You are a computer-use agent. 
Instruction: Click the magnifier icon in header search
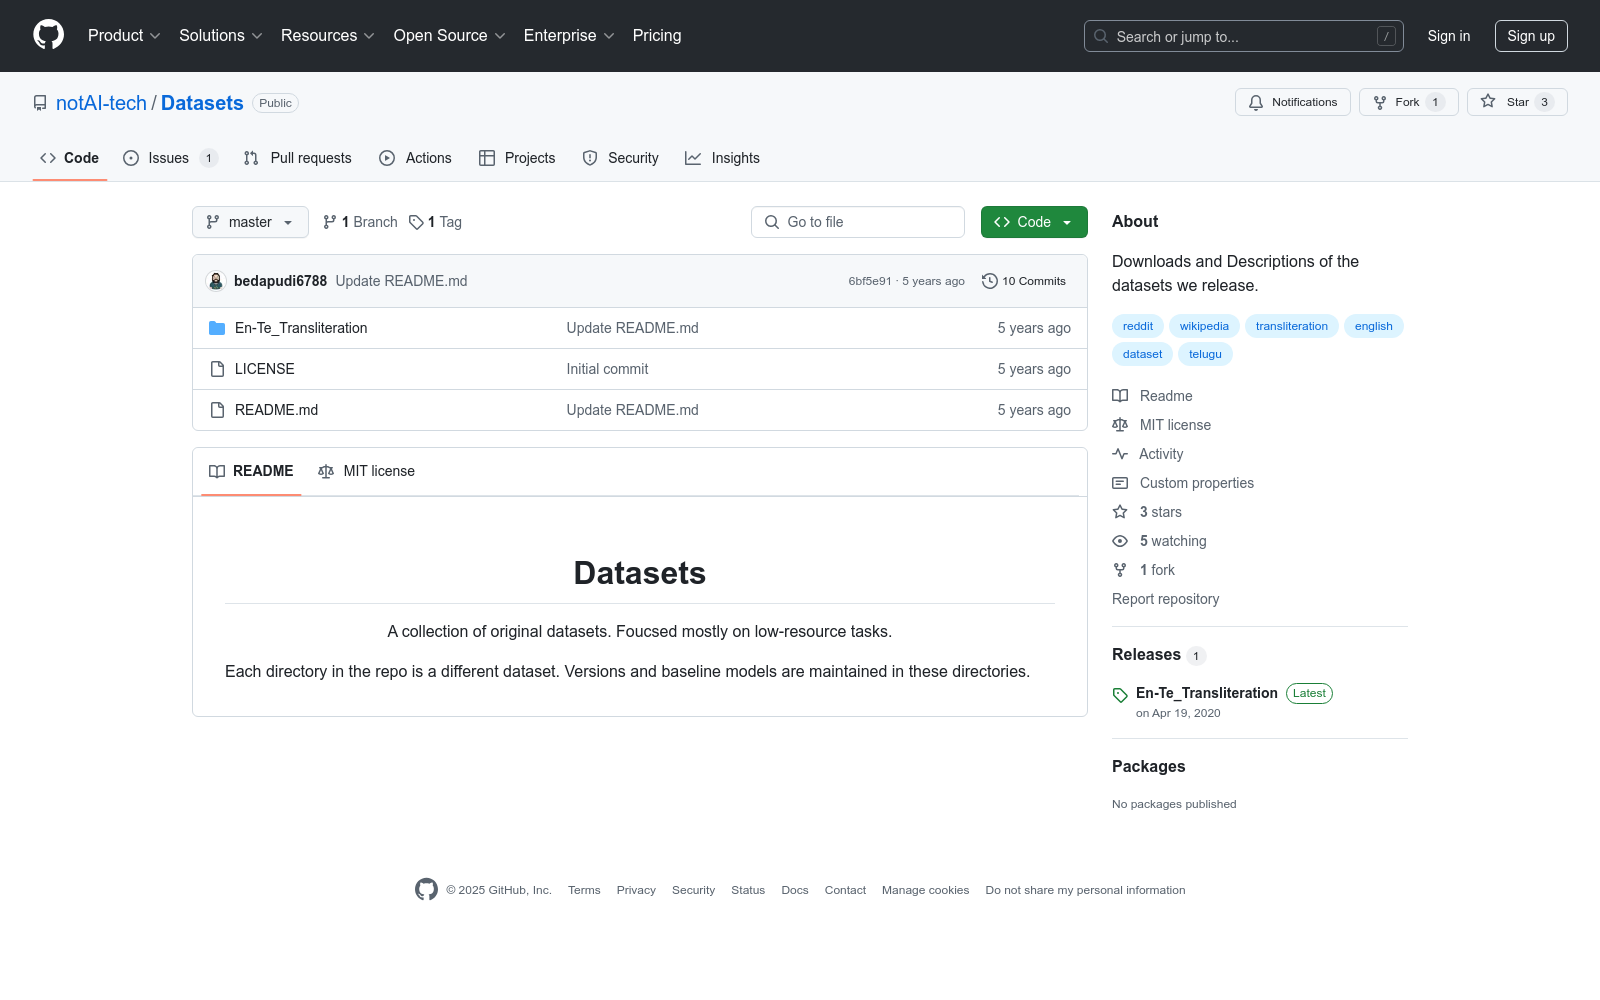(1101, 36)
